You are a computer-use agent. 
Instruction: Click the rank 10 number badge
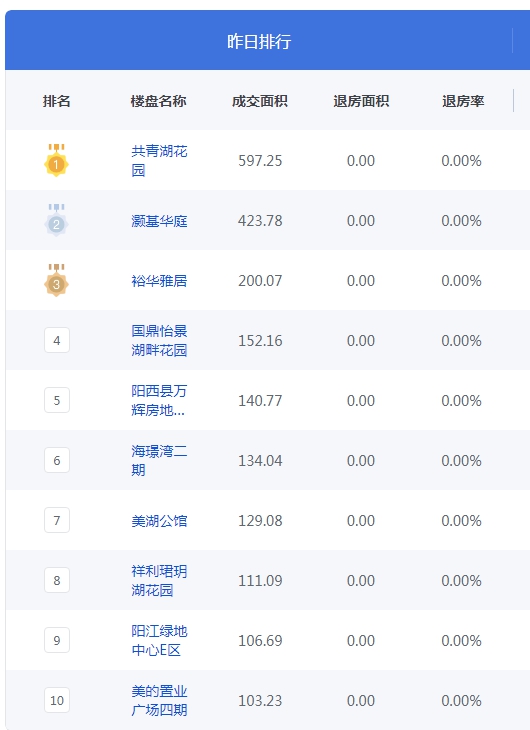point(57,700)
